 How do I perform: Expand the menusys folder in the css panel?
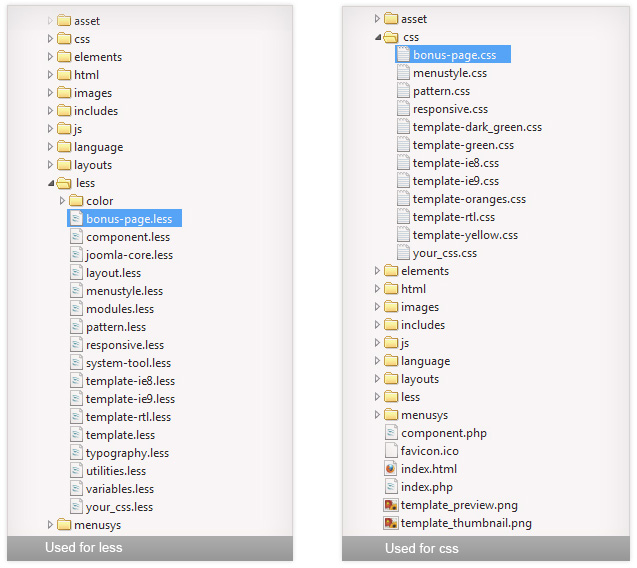point(377,414)
